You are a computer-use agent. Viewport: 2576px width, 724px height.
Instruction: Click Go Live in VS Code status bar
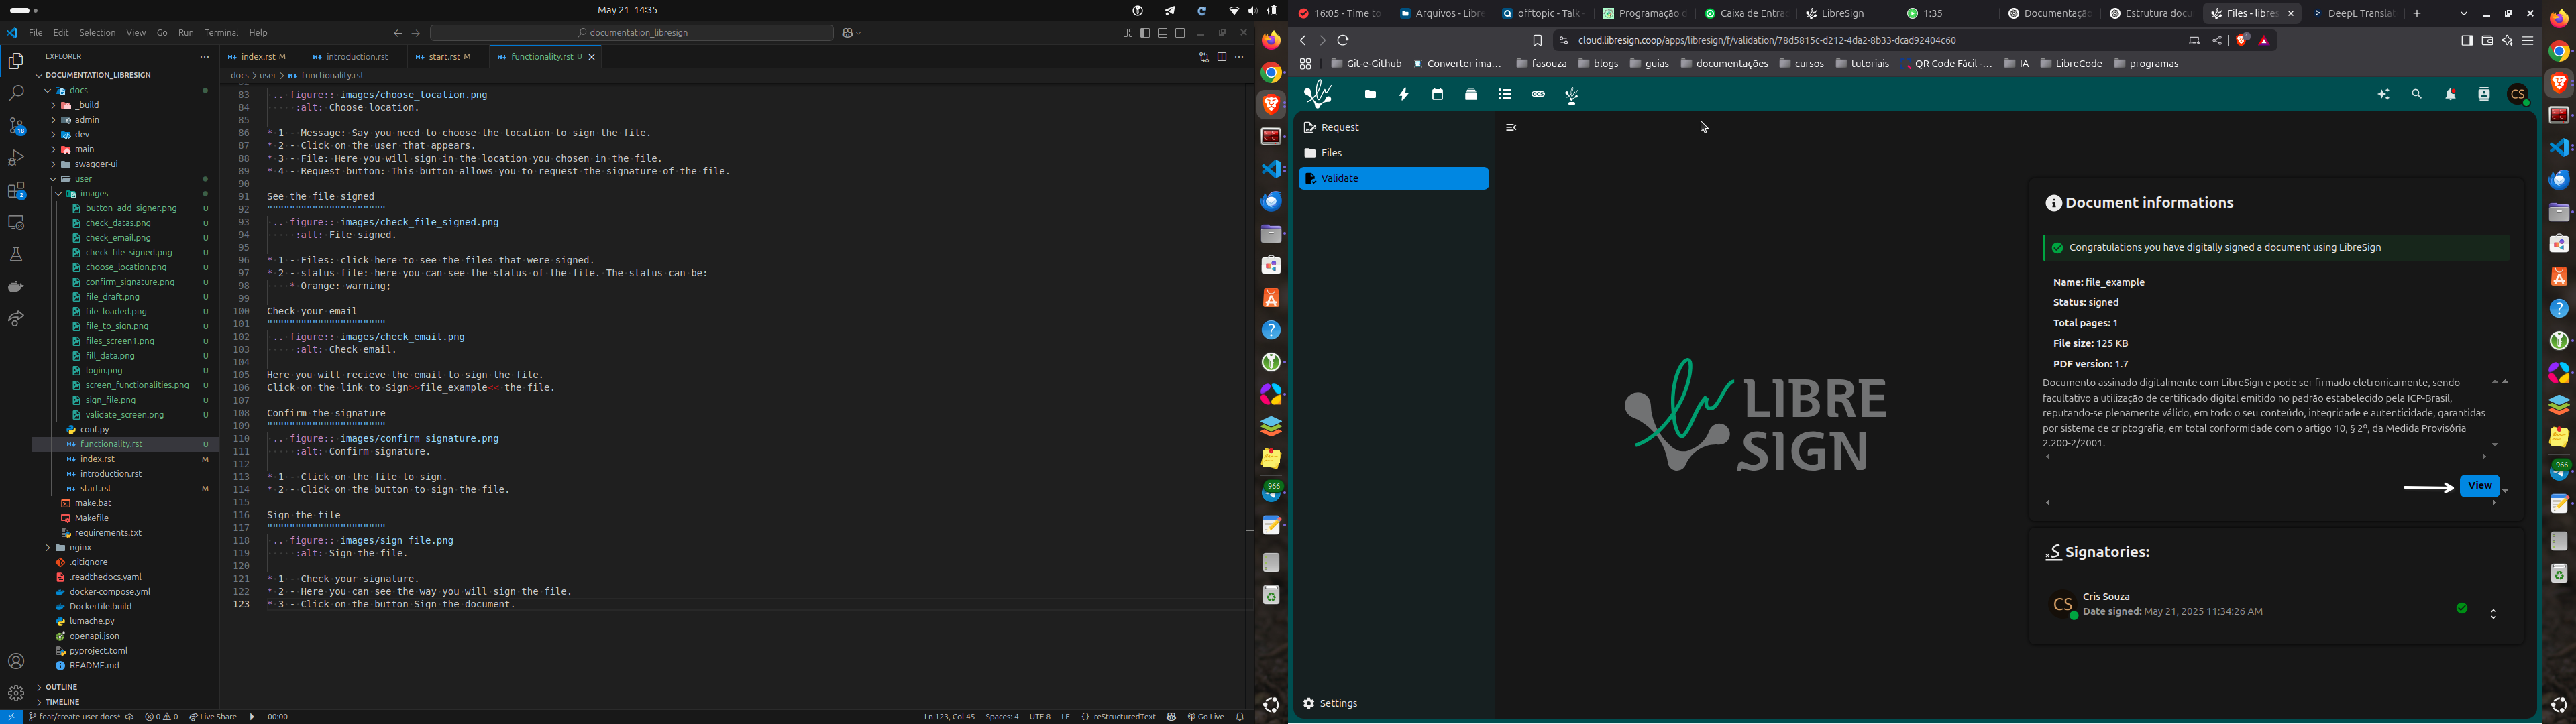click(1206, 717)
